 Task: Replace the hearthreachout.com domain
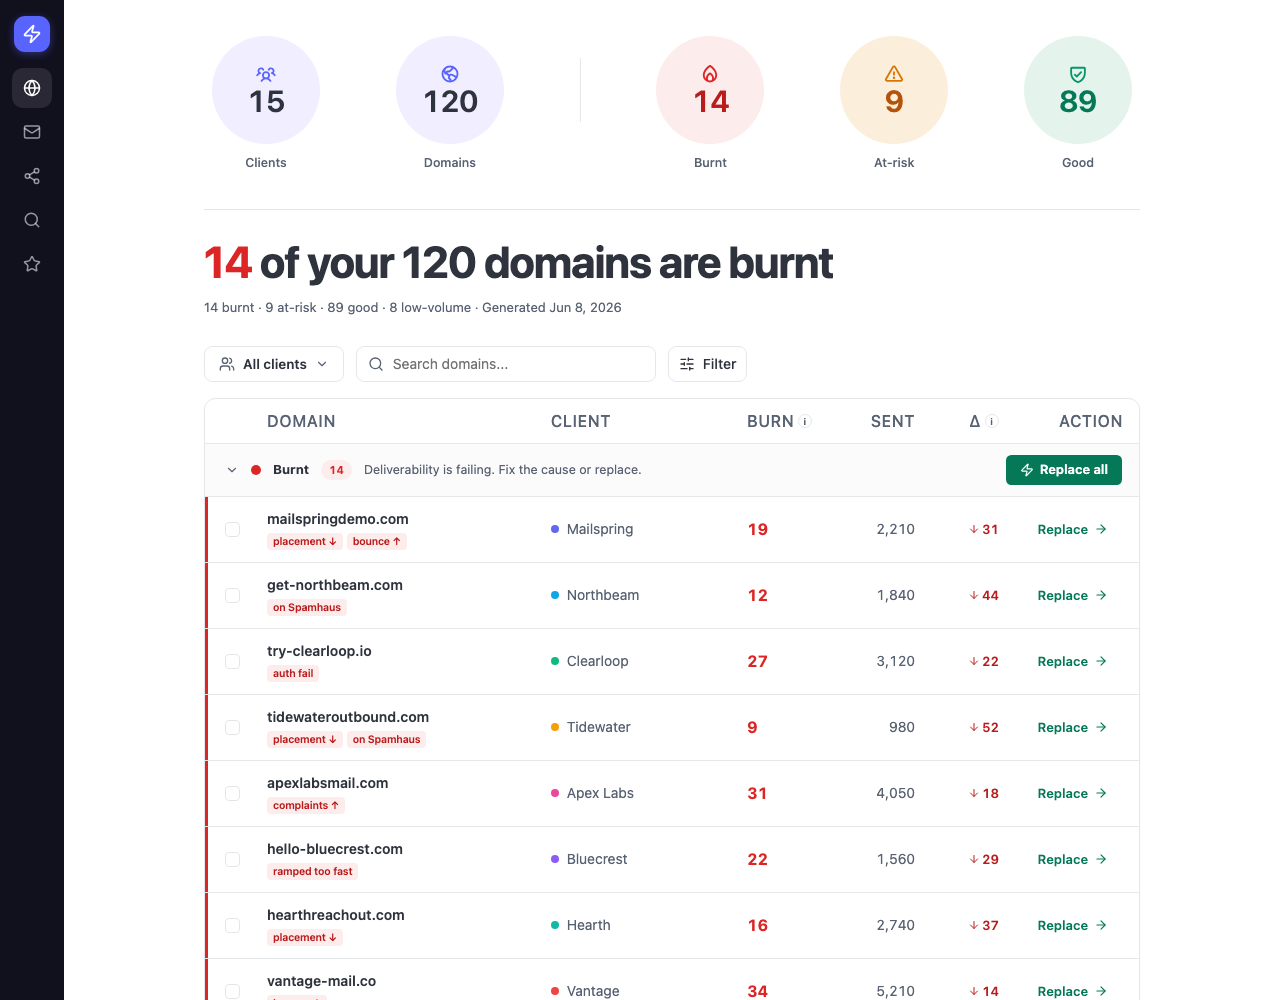pyautogui.click(x=1072, y=925)
